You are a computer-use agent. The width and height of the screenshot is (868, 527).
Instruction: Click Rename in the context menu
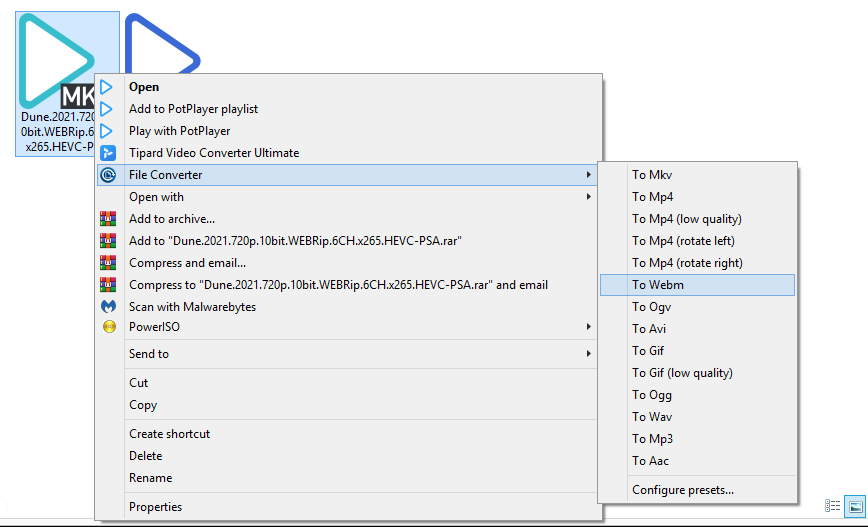pyautogui.click(x=150, y=478)
